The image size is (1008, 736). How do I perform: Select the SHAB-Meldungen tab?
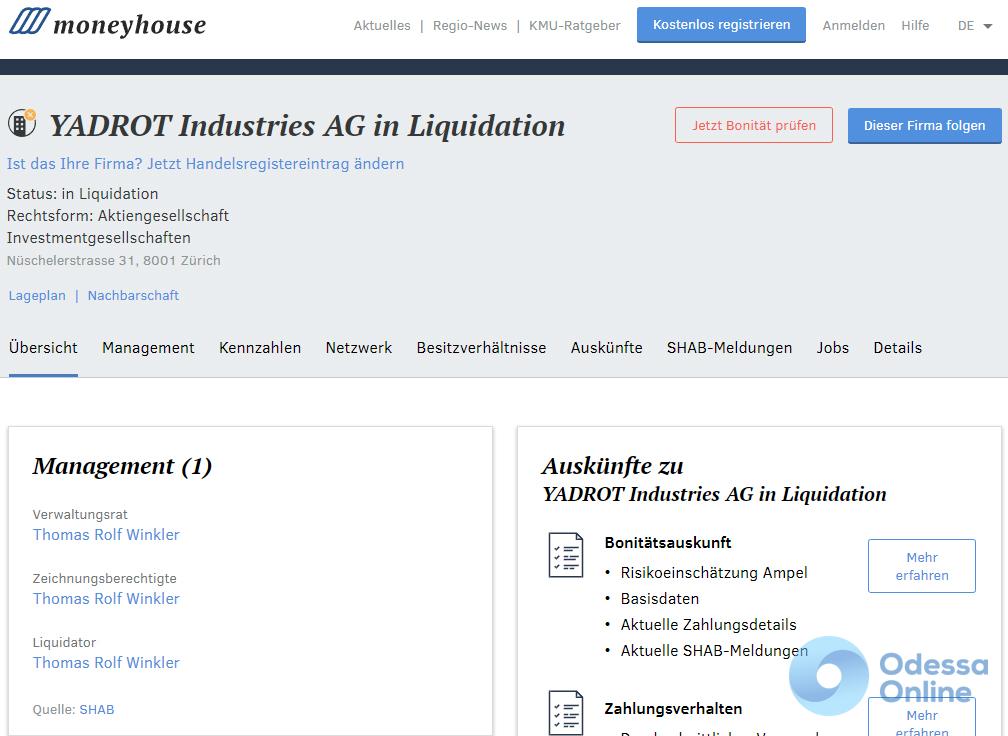click(729, 348)
